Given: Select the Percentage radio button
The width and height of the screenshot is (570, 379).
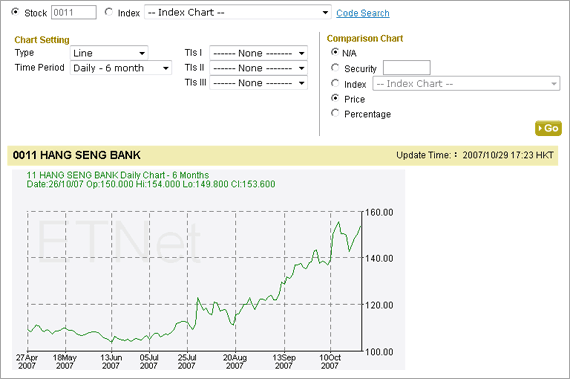Looking at the screenshot, I should 335,113.
